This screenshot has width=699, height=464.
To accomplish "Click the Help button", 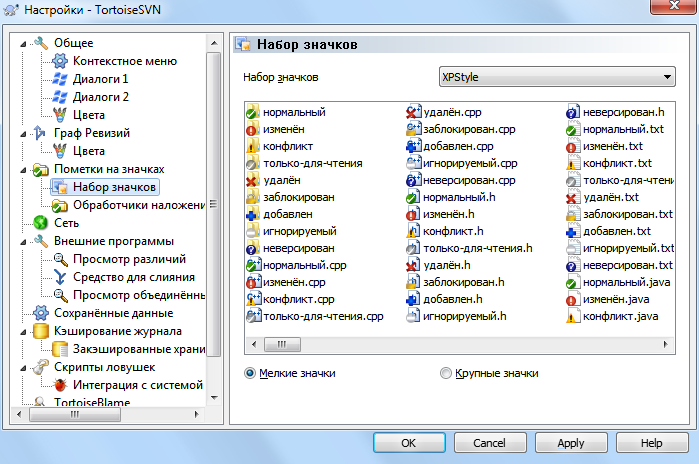I will click(652, 443).
